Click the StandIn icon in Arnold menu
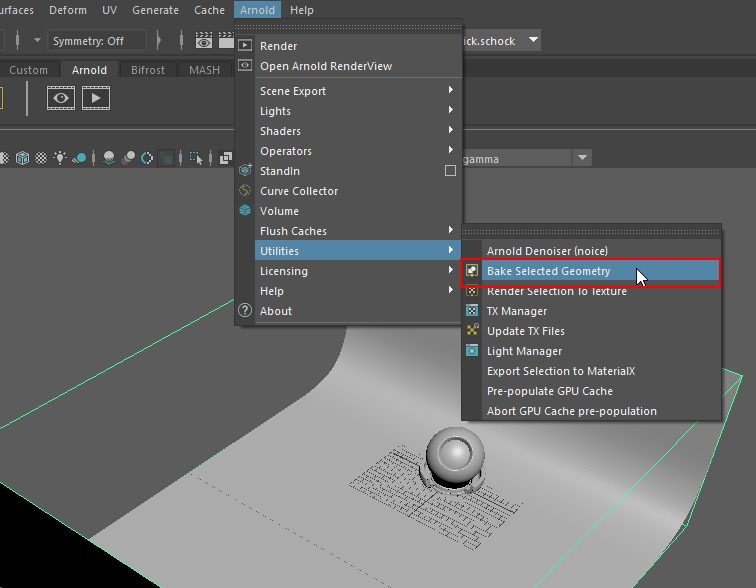This screenshot has height=588, width=756. pos(245,170)
